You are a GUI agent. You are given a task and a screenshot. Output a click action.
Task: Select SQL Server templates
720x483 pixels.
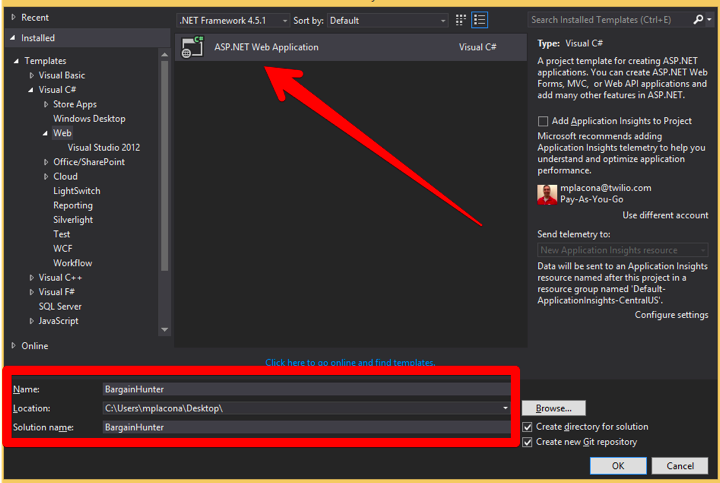coord(60,306)
